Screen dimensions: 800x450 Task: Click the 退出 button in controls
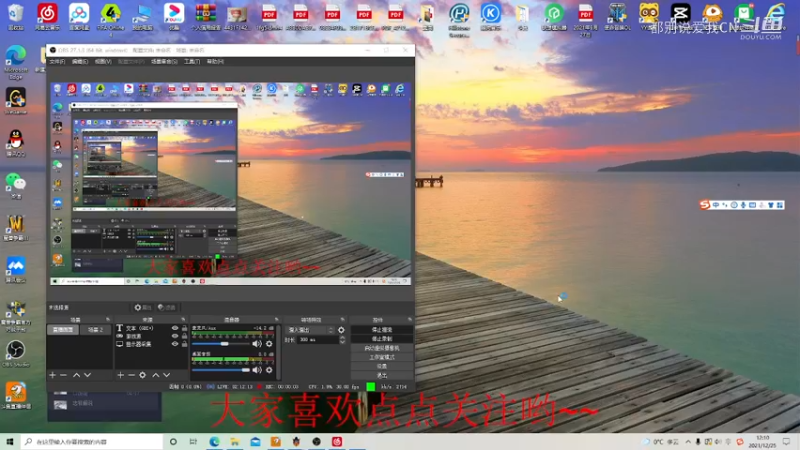pos(382,376)
